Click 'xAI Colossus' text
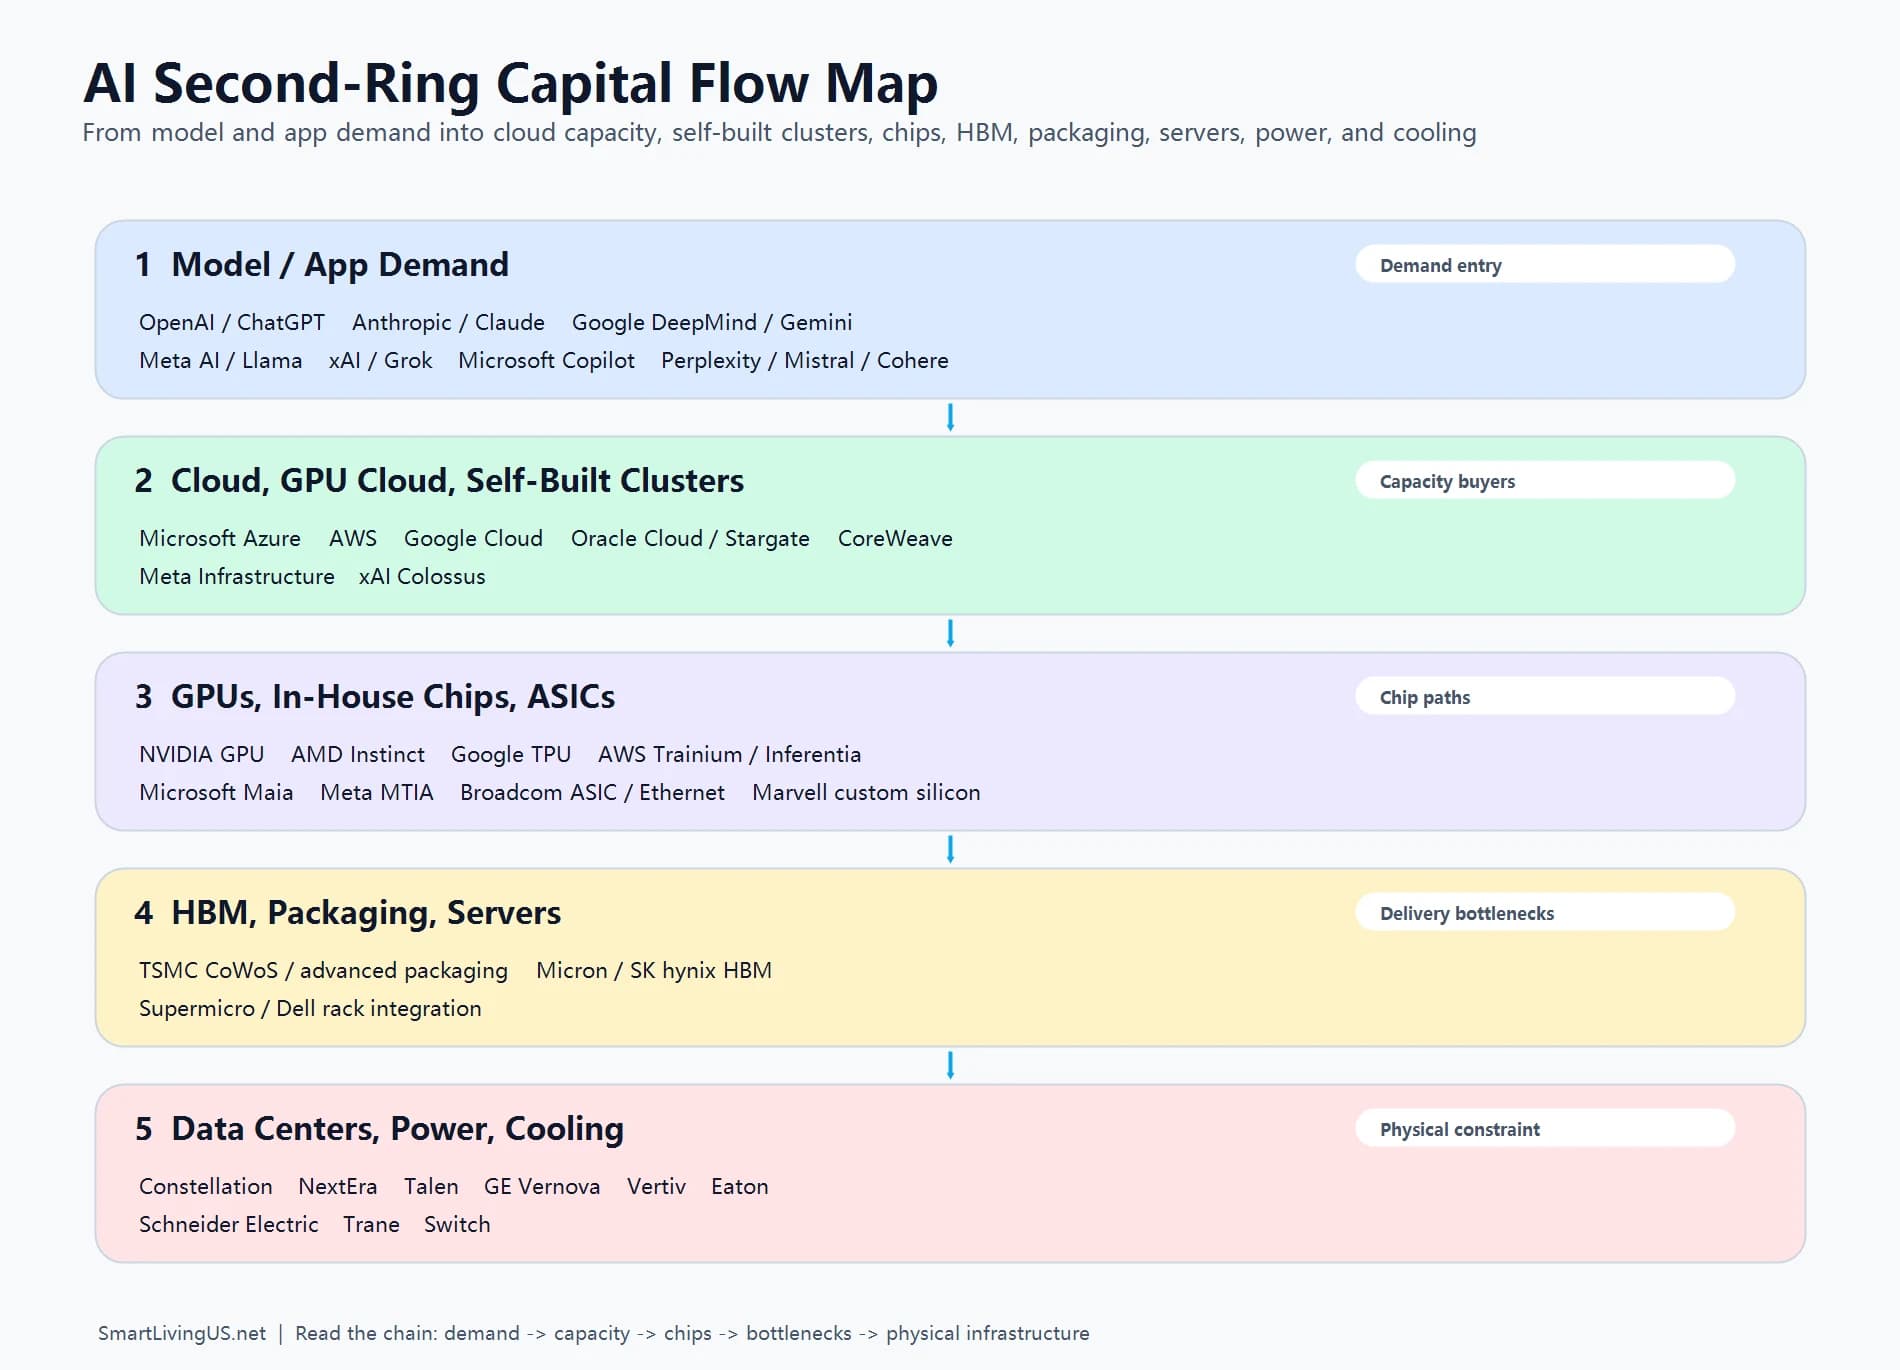The height and width of the screenshot is (1370, 1900). pyautogui.click(x=422, y=576)
